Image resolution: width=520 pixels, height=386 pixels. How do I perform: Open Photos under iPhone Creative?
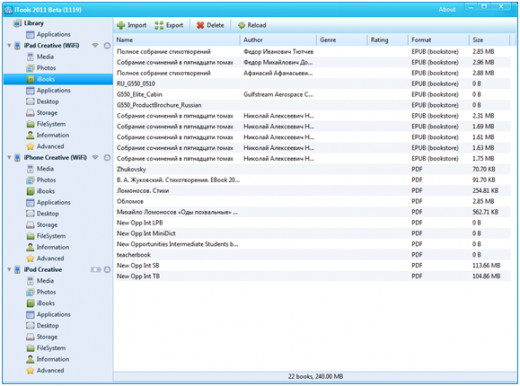(x=41, y=180)
